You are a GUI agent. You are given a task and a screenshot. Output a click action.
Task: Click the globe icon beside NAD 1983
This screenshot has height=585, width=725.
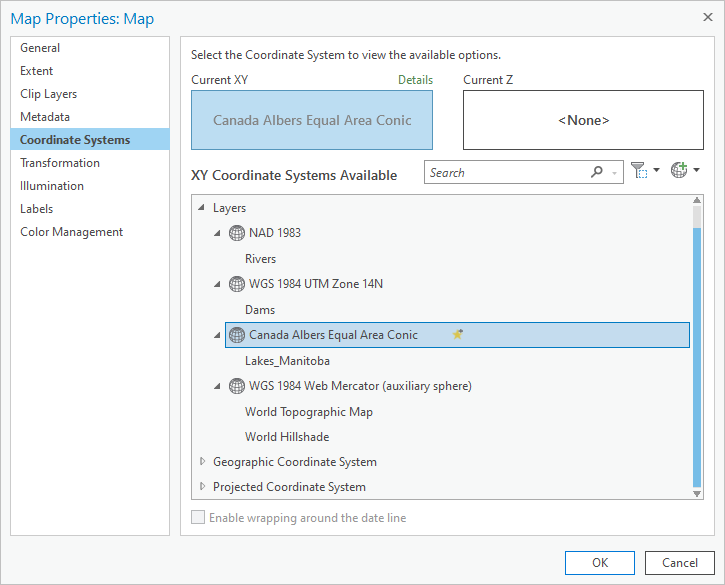click(237, 233)
